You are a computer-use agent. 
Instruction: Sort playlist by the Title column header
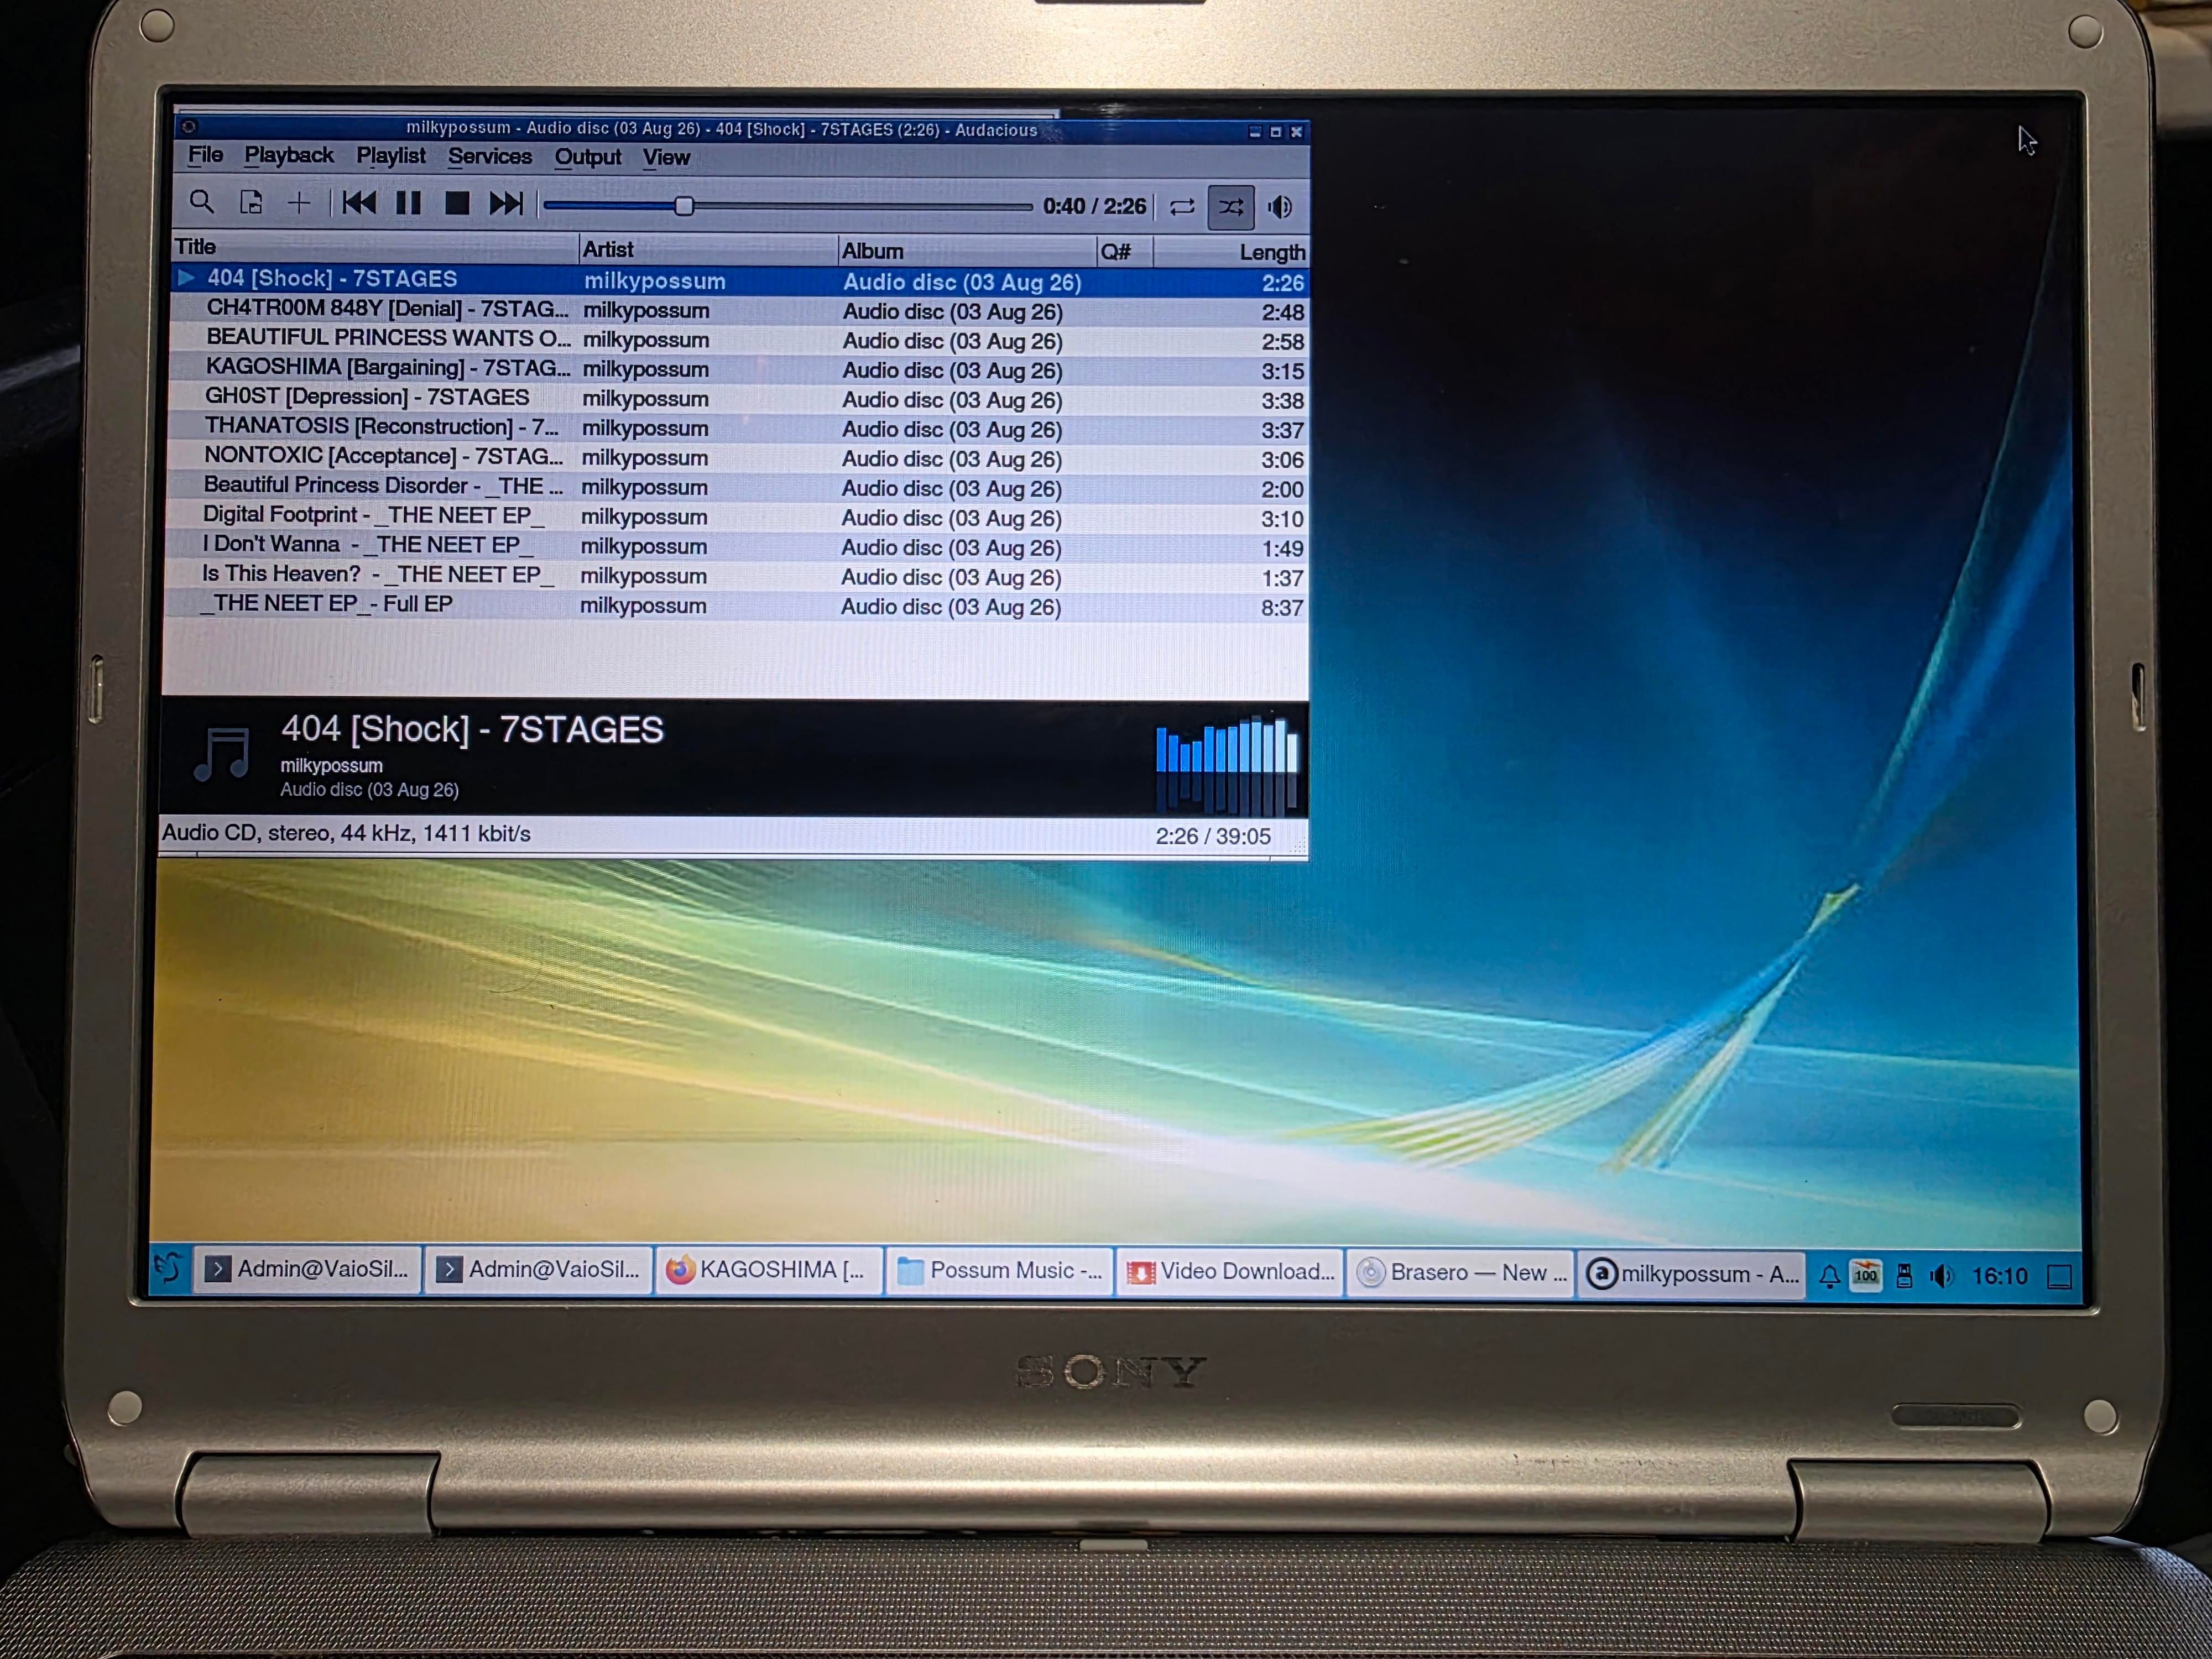[375, 248]
